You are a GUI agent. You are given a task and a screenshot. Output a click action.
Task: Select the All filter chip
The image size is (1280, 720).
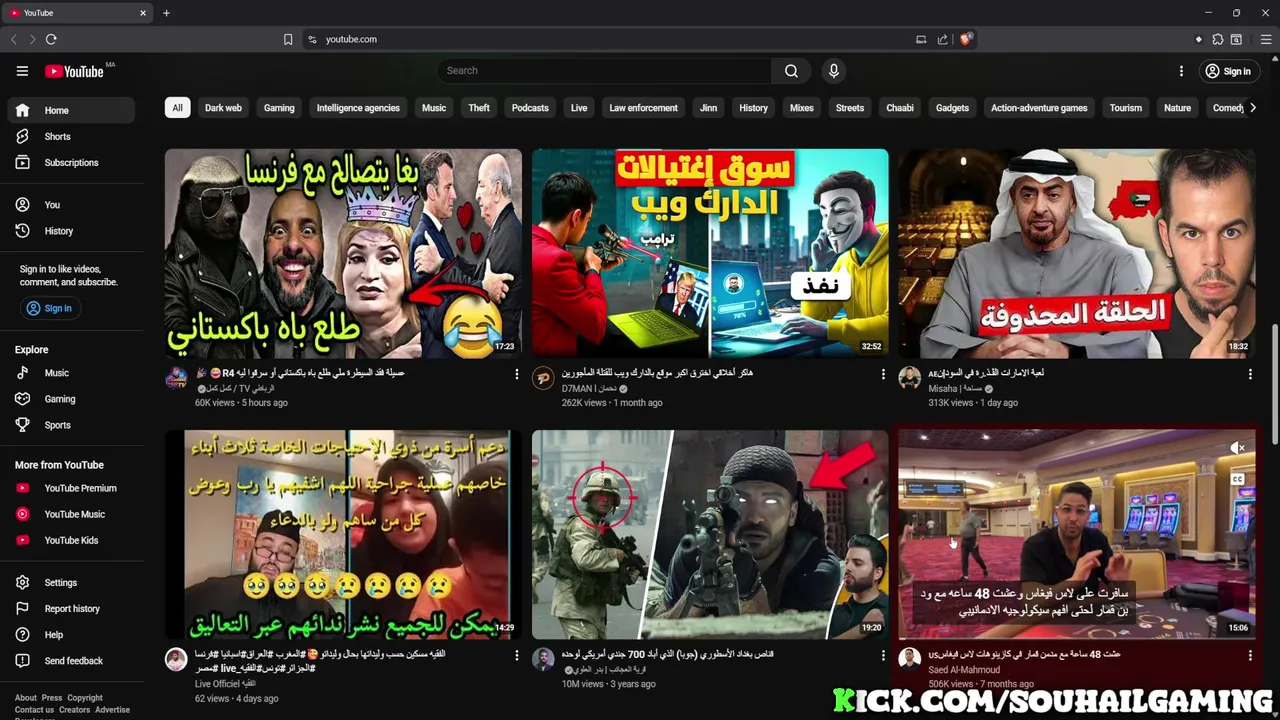pyautogui.click(x=177, y=108)
